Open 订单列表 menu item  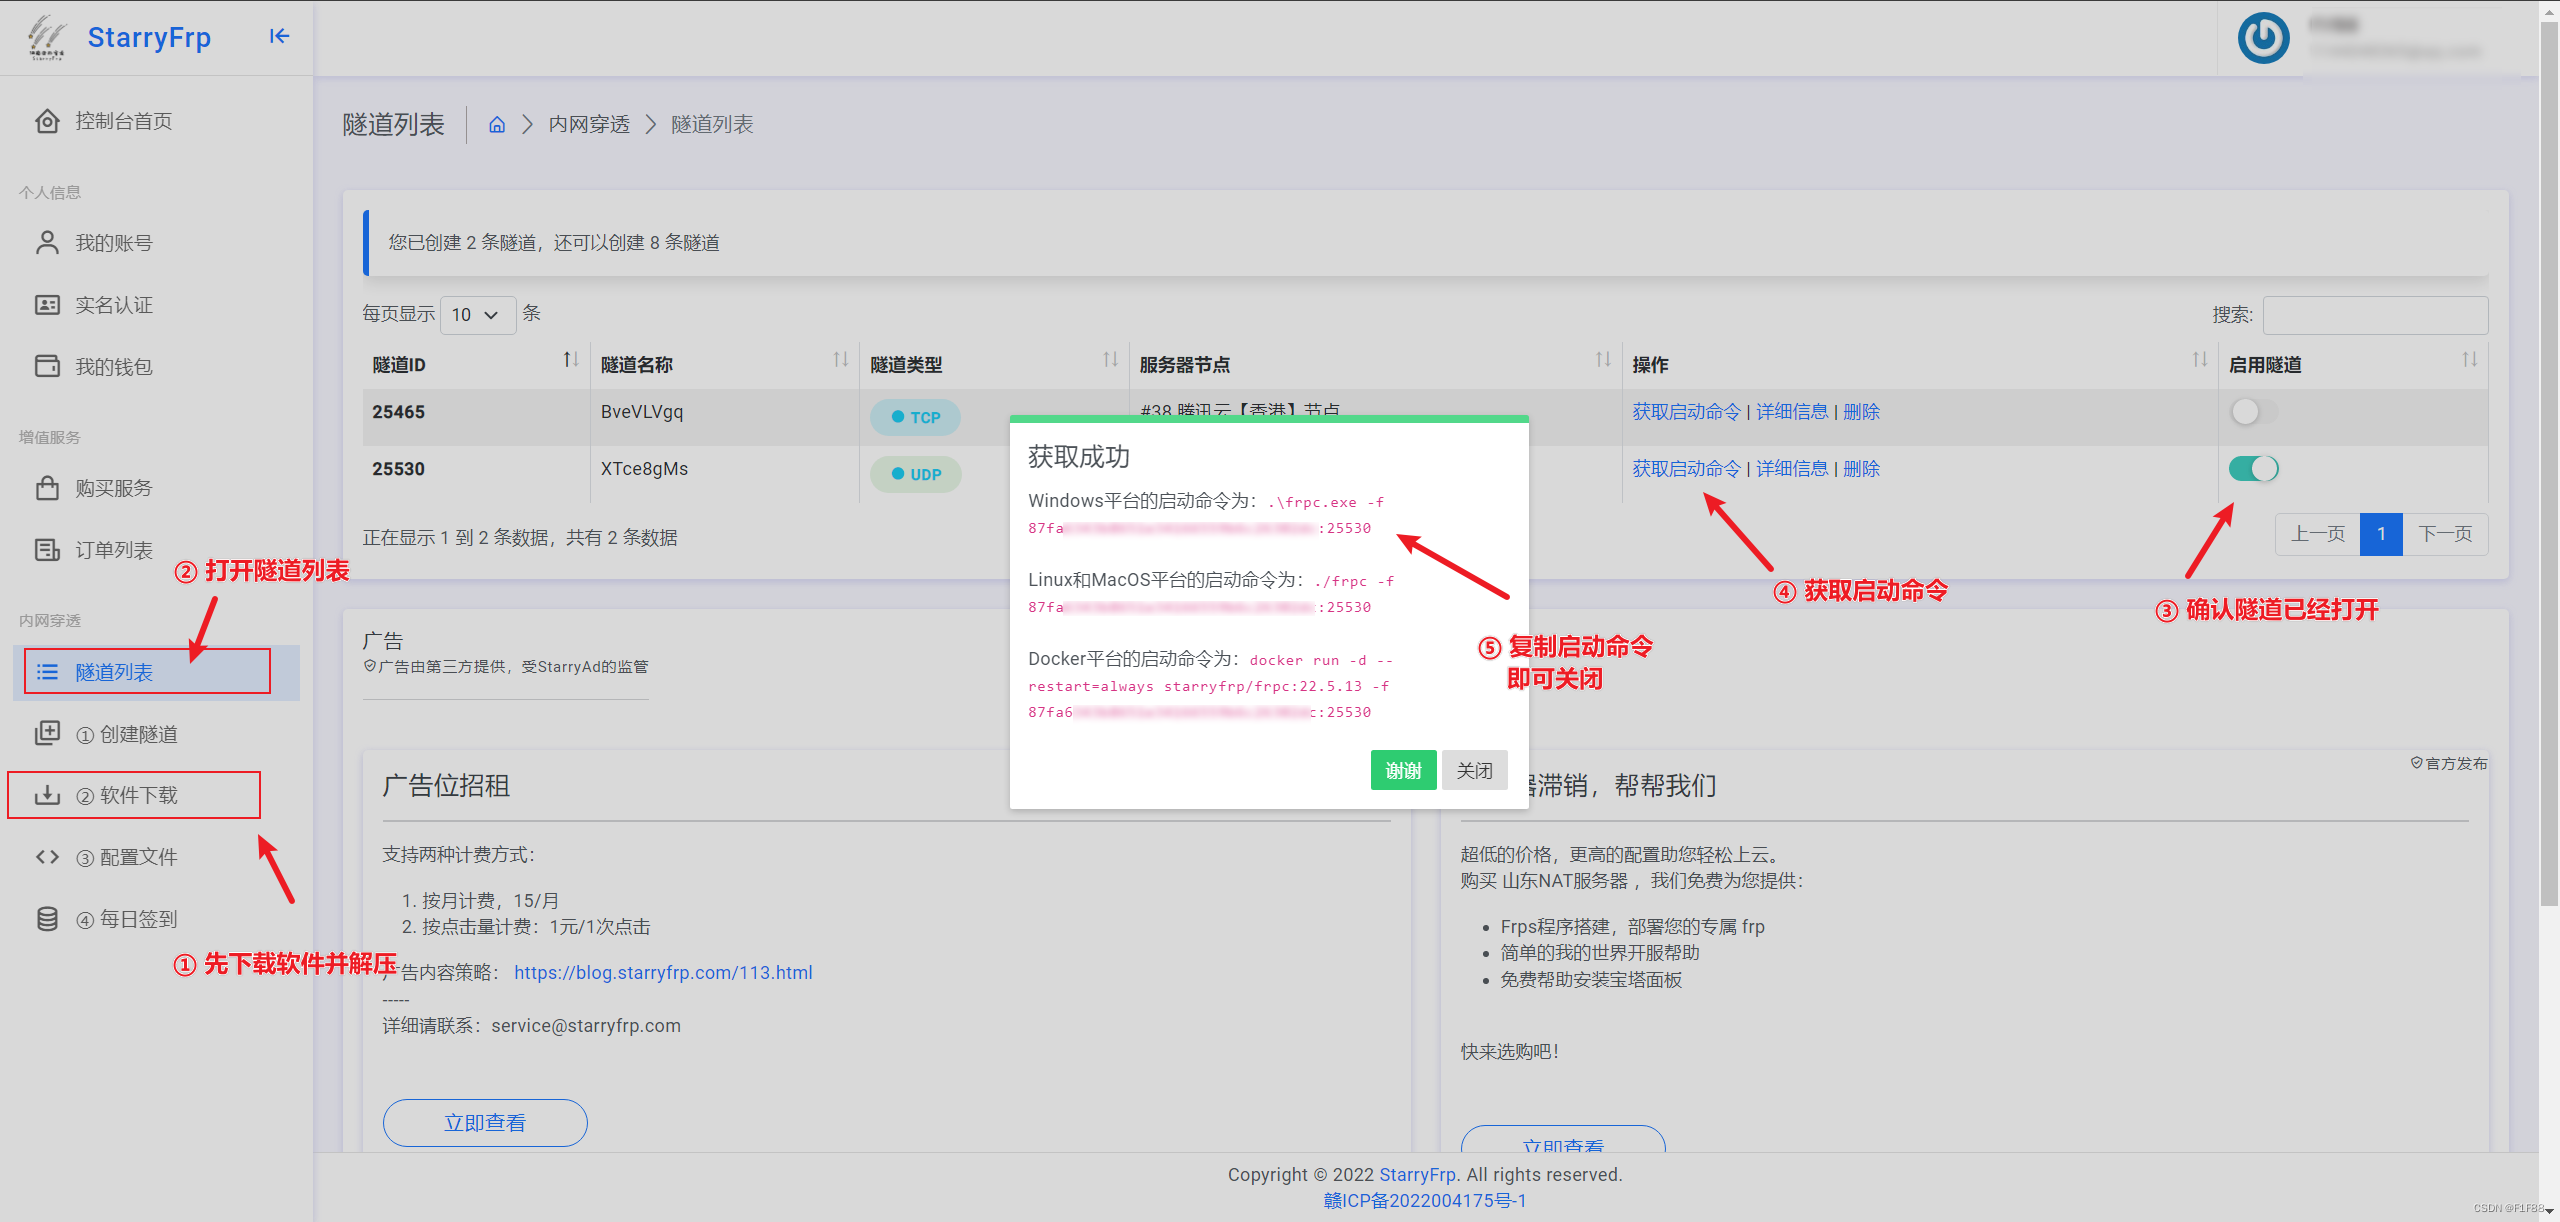[114, 550]
